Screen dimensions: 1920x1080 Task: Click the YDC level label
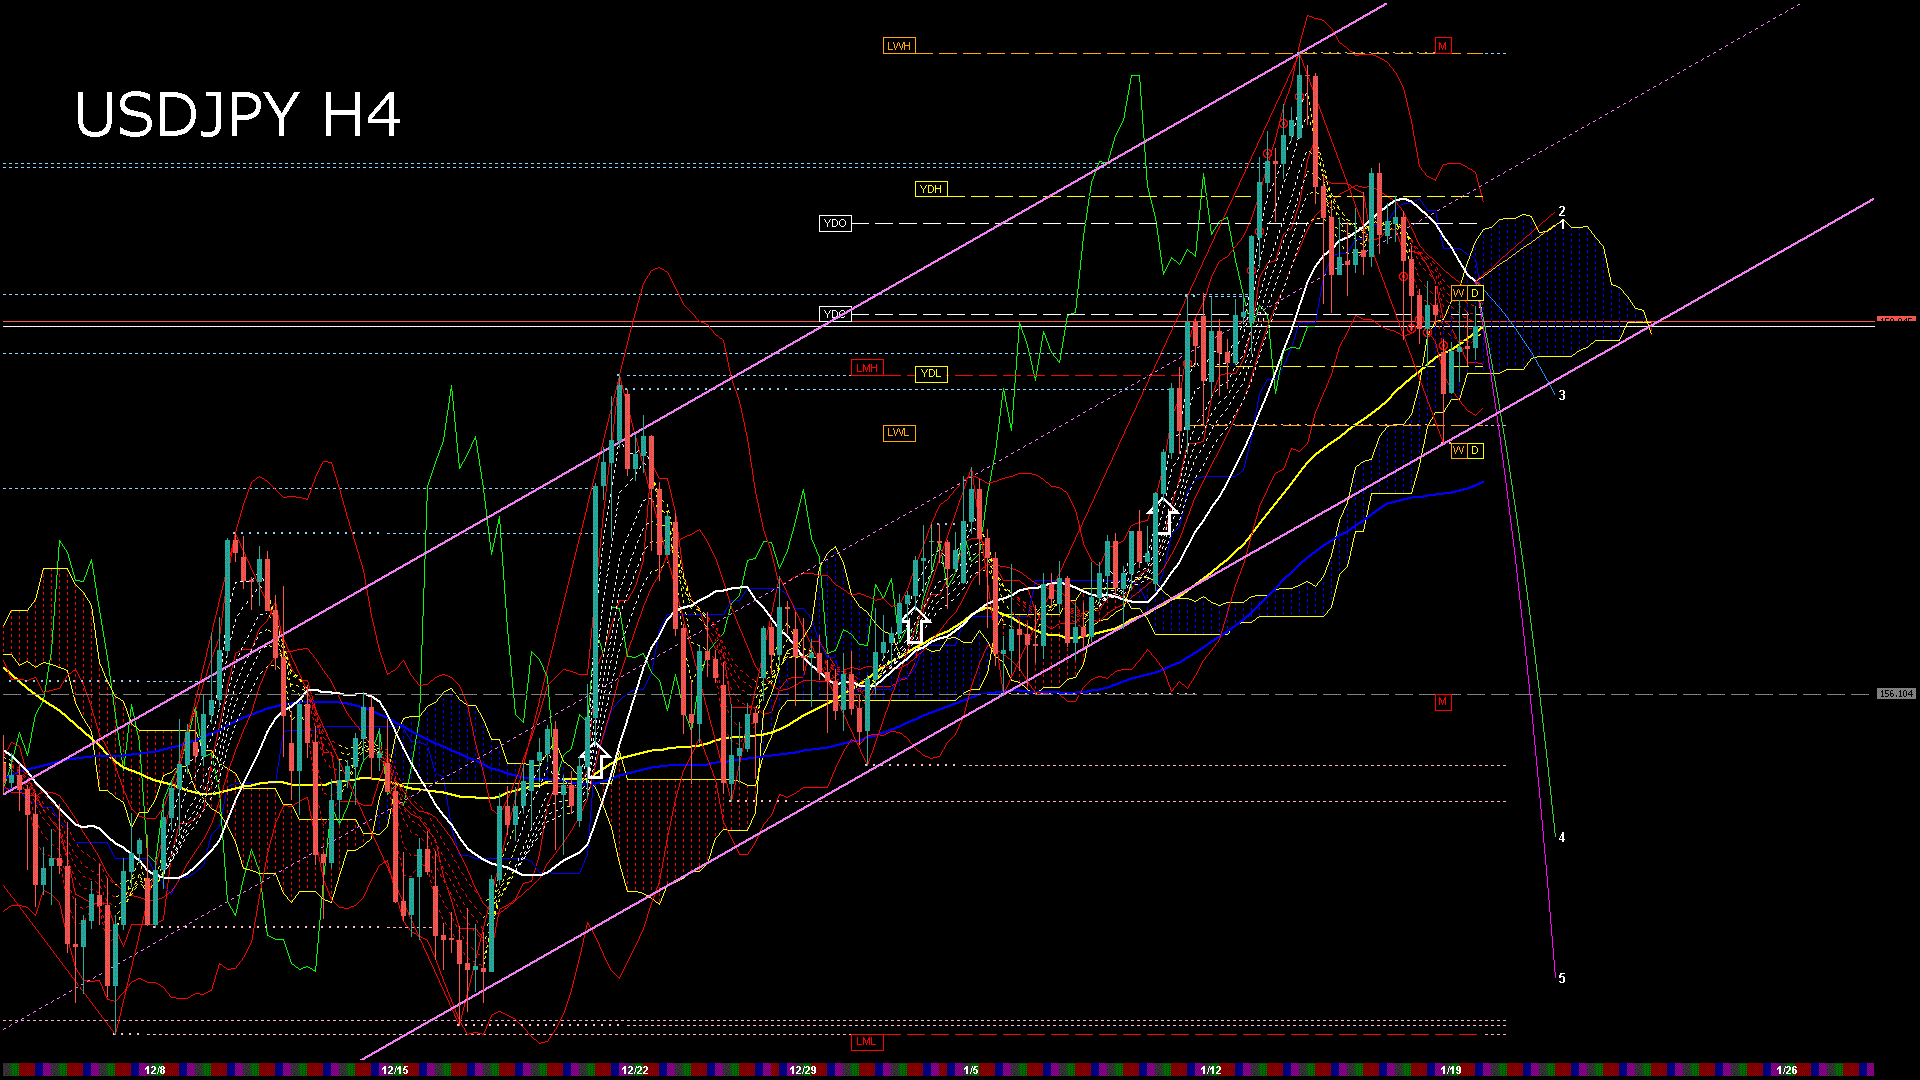834,314
